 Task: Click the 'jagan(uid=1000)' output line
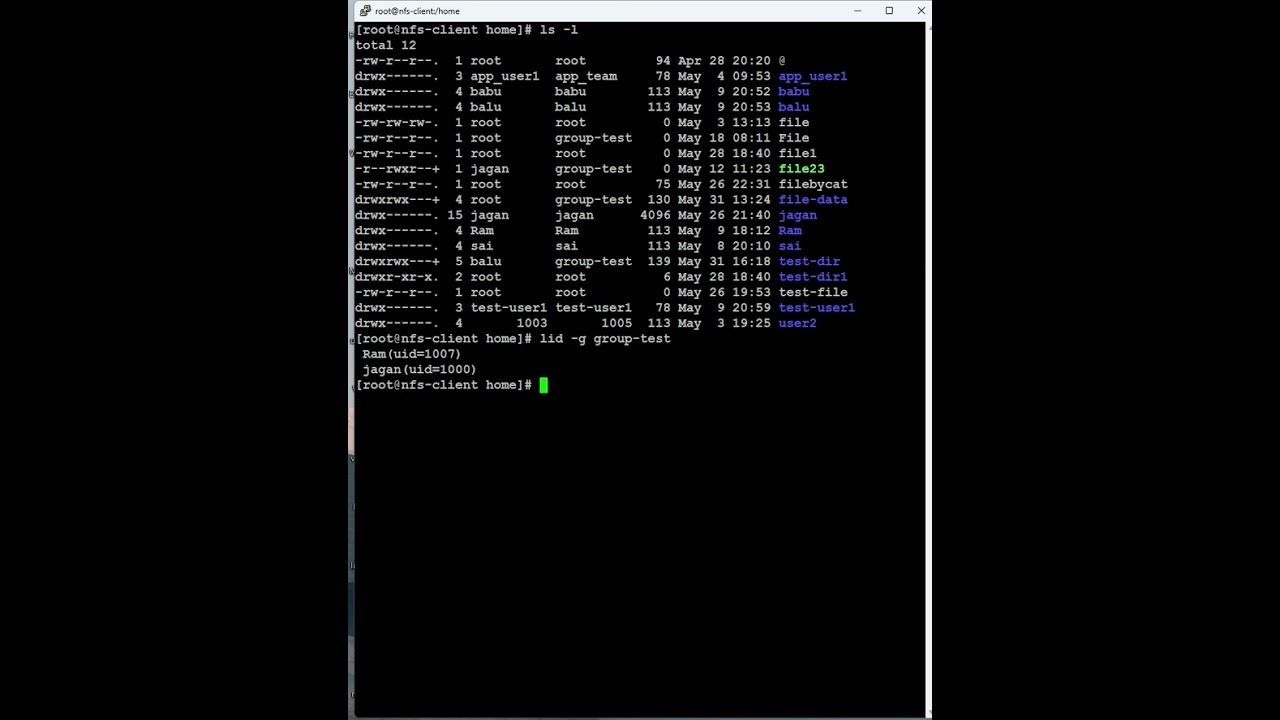(x=419, y=369)
